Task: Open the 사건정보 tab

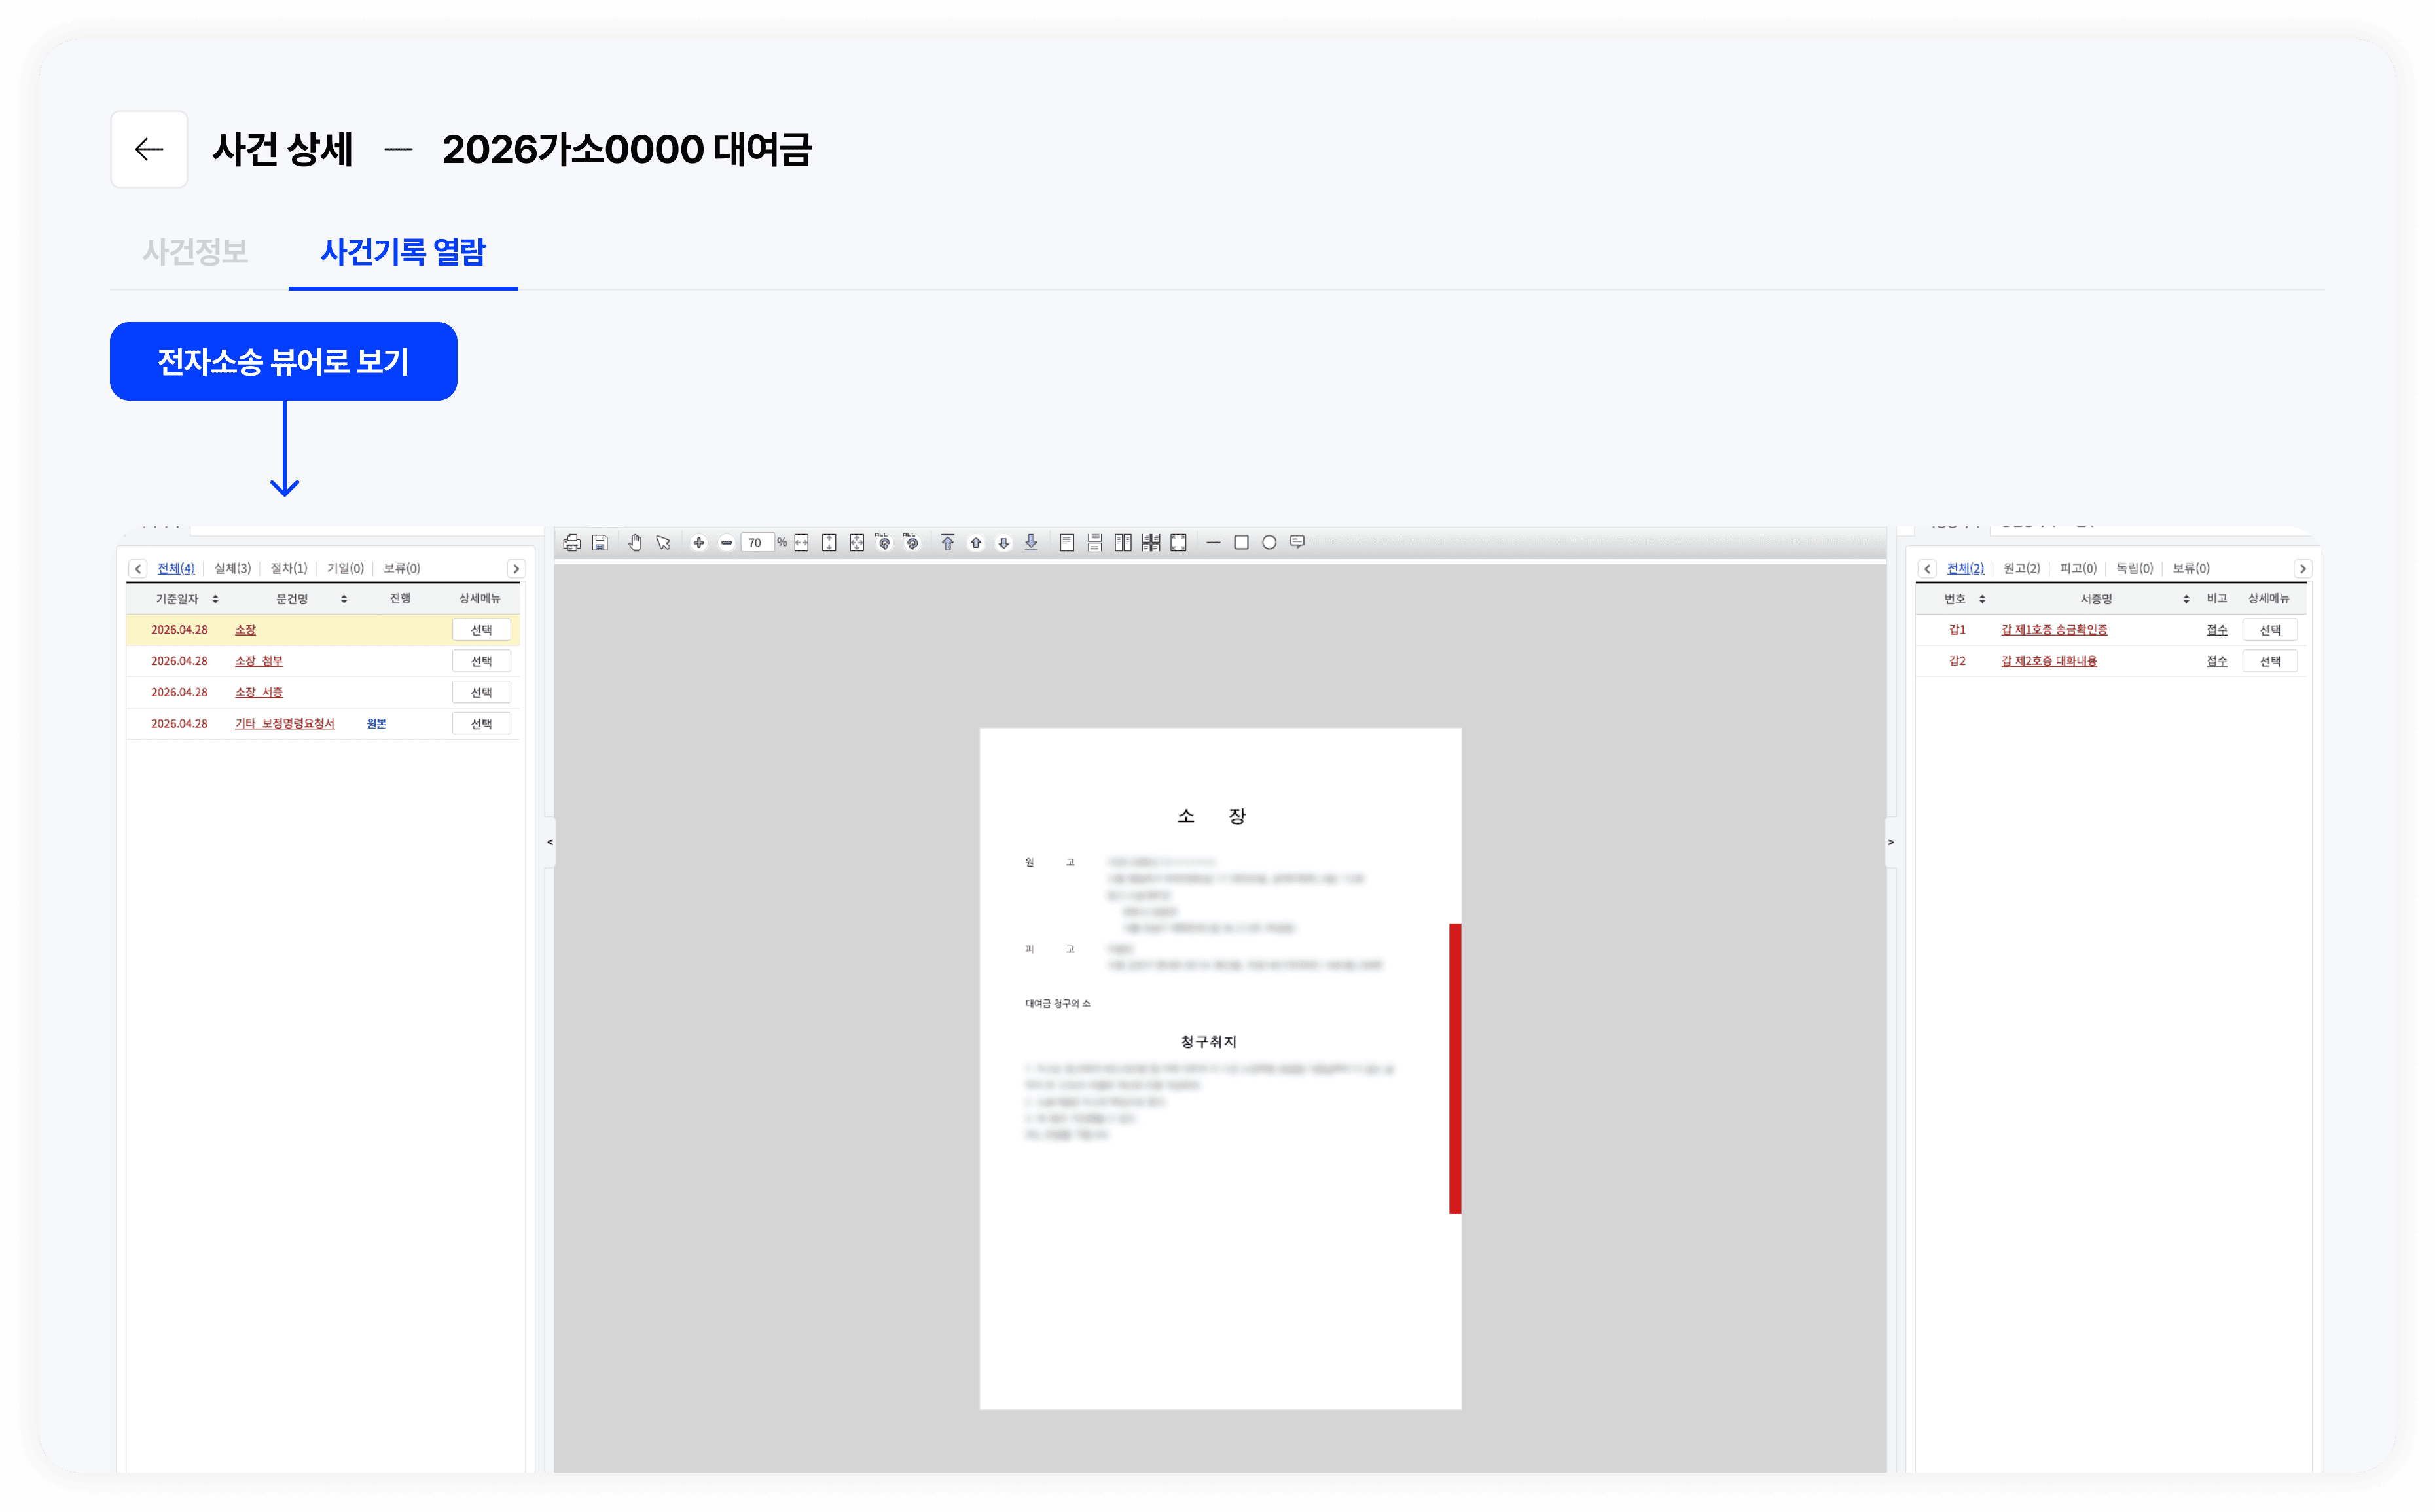Action: (195, 252)
